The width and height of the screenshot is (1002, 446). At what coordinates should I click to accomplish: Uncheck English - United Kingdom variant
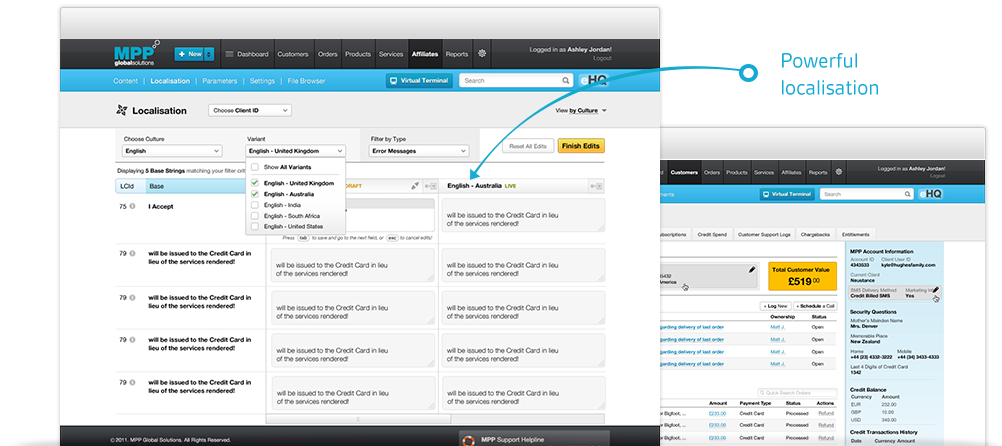[x=255, y=183]
